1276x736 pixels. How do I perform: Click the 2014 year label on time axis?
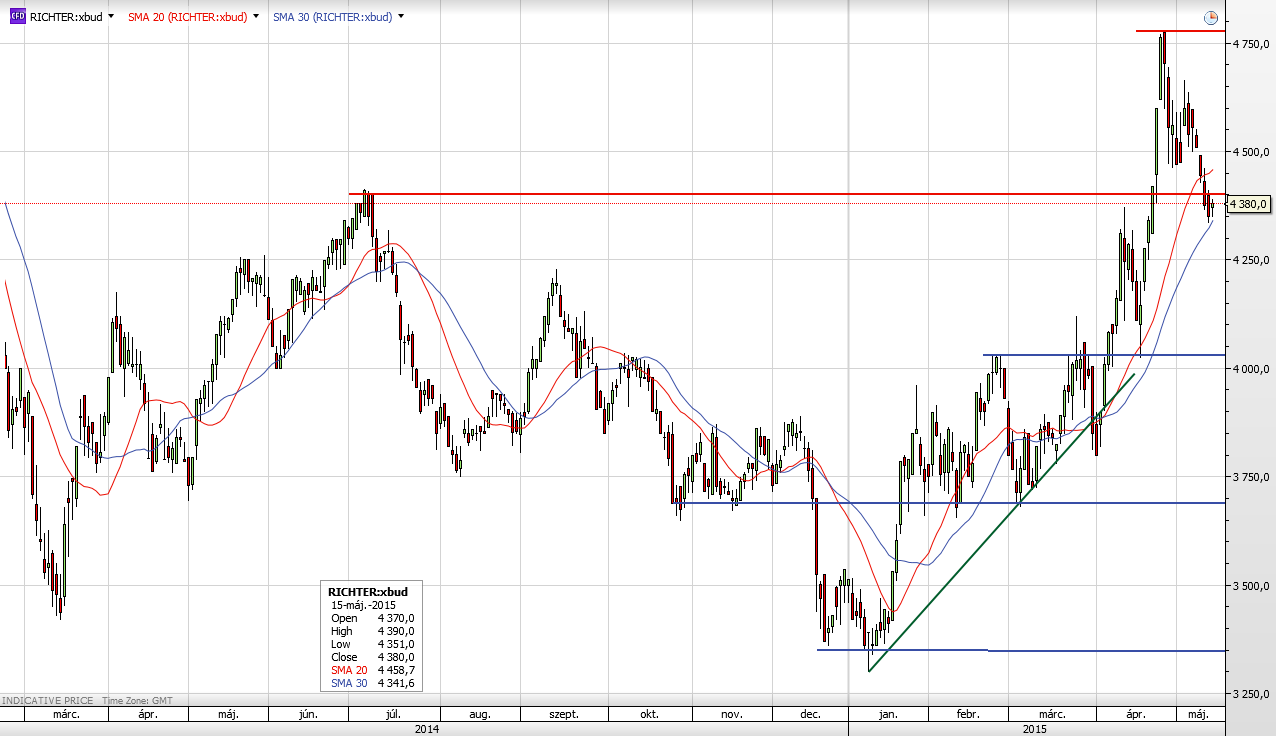tap(426, 729)
